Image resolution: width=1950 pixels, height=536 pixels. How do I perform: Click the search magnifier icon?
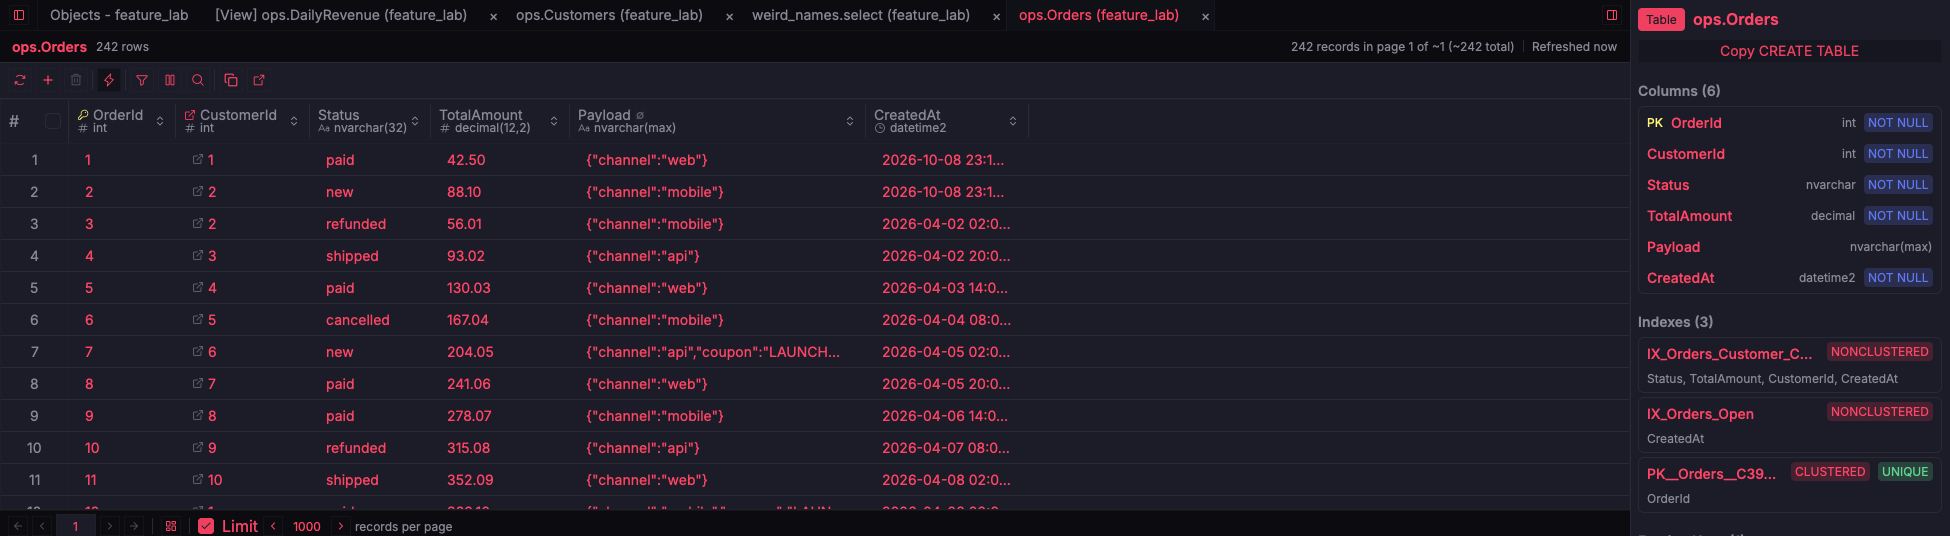point(198,80)
